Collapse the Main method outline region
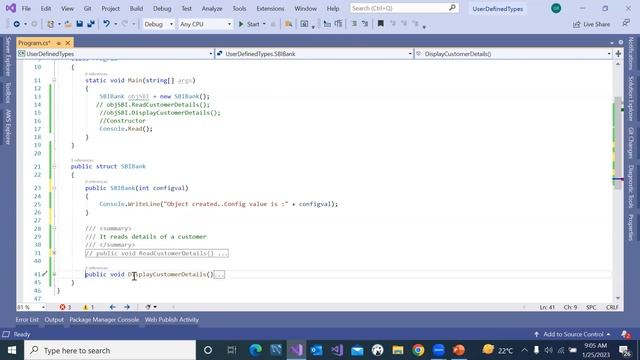The height and width of the screenshot is (360, 640). click(54, 80)
